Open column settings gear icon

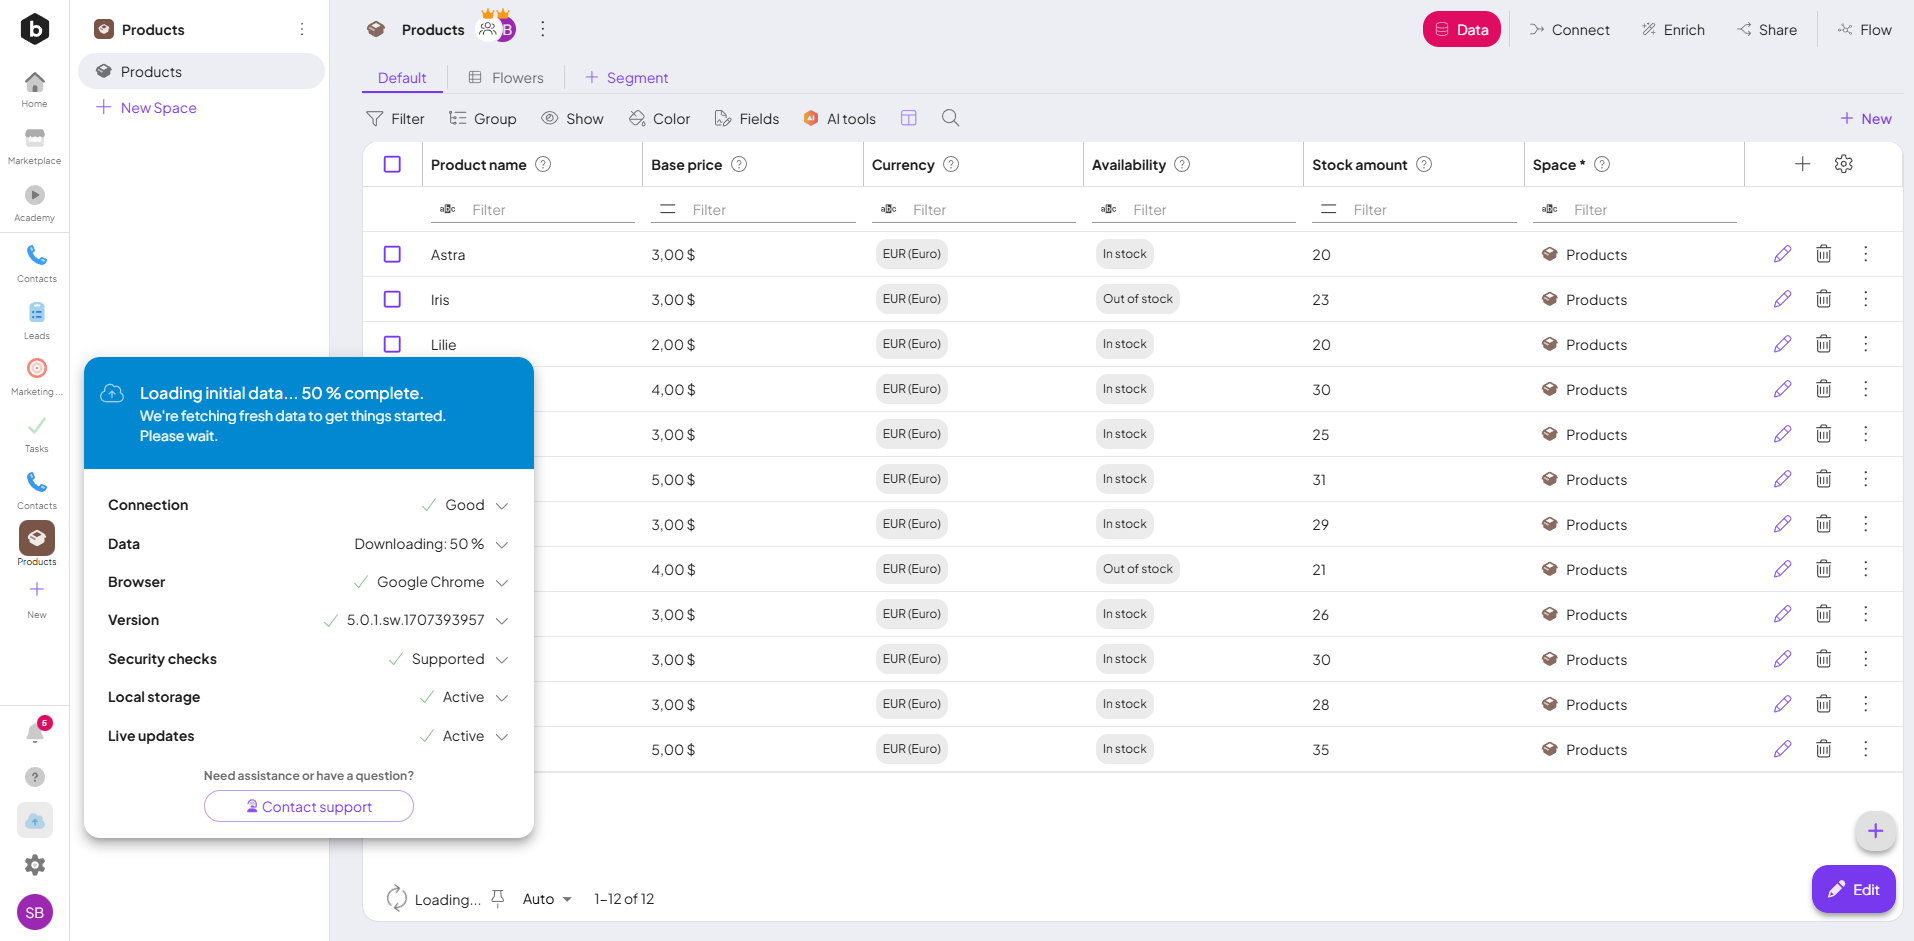1843,164
